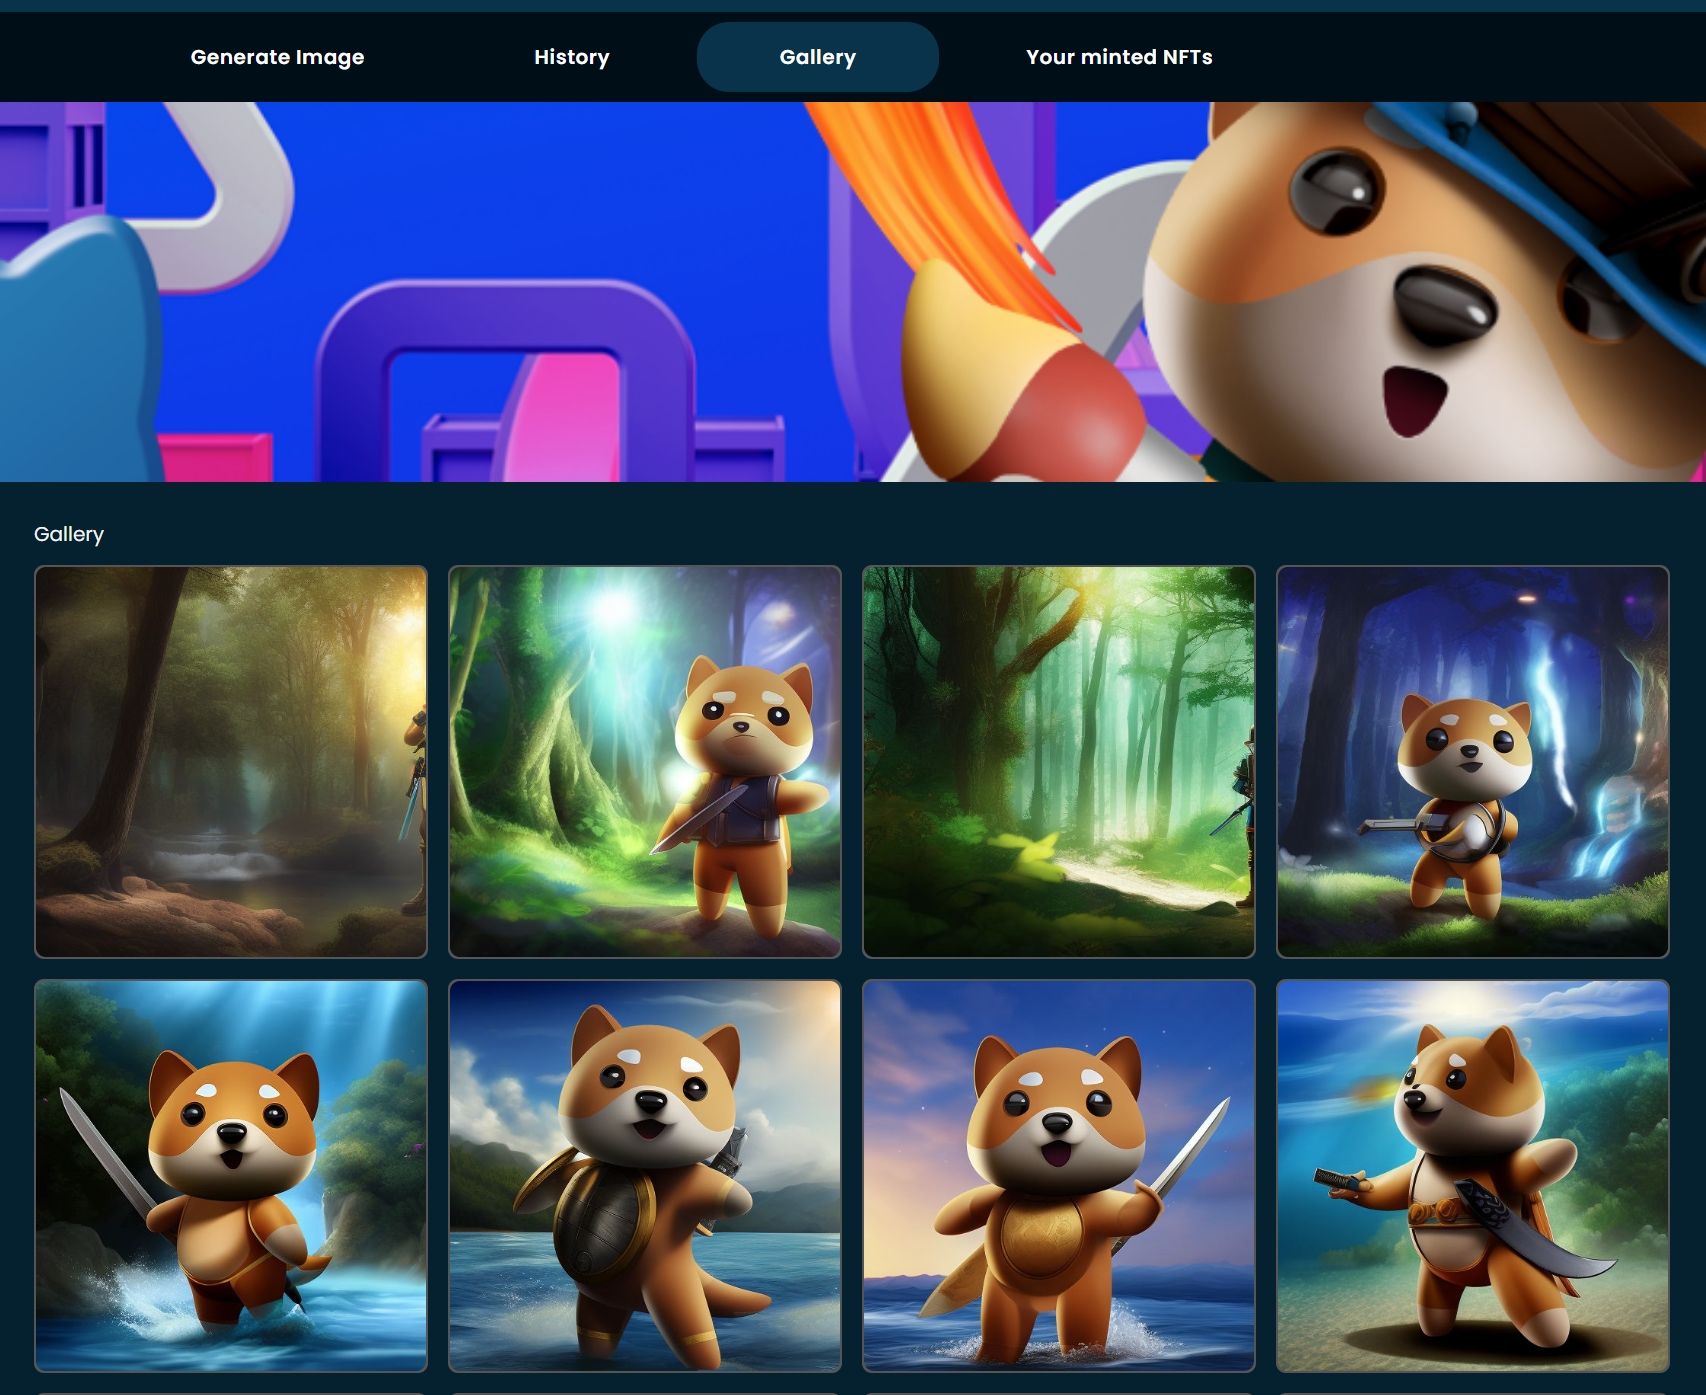
Task: Click the mascot's blue hat in banner
Action: 1560,150
